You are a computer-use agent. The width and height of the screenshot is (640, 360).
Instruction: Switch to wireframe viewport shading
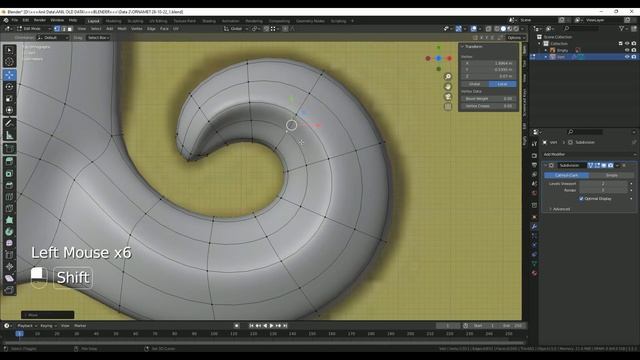tap(497, 29)
